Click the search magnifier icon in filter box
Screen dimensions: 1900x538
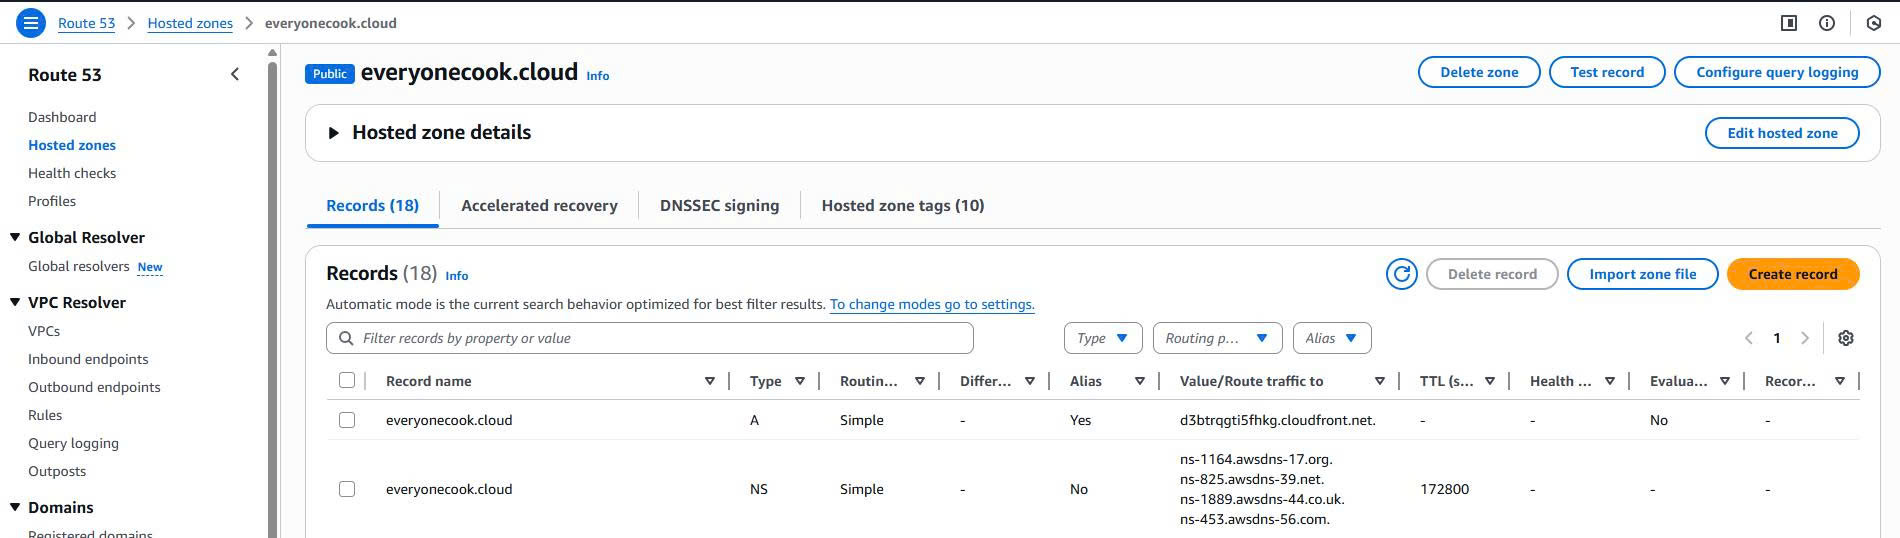click(346, 338)
